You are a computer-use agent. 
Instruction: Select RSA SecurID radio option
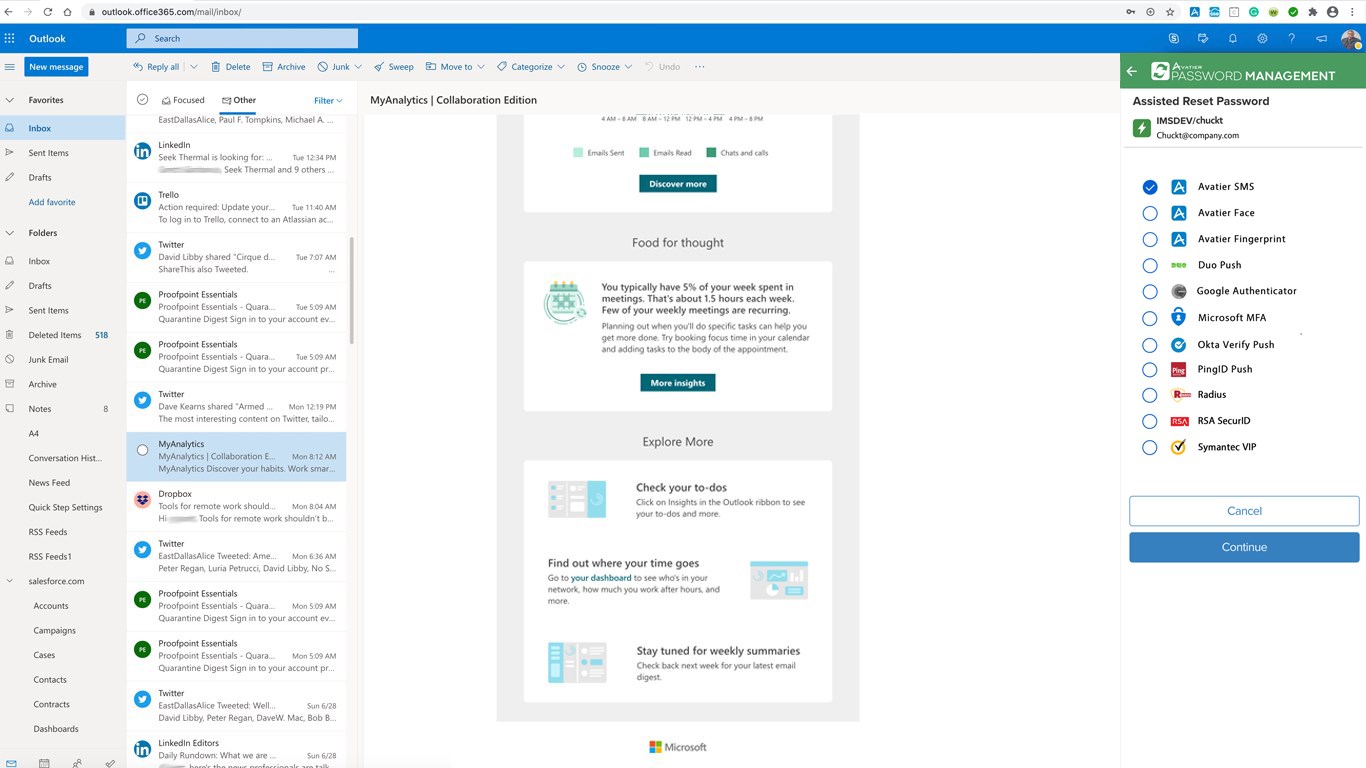coord(1150,421)
